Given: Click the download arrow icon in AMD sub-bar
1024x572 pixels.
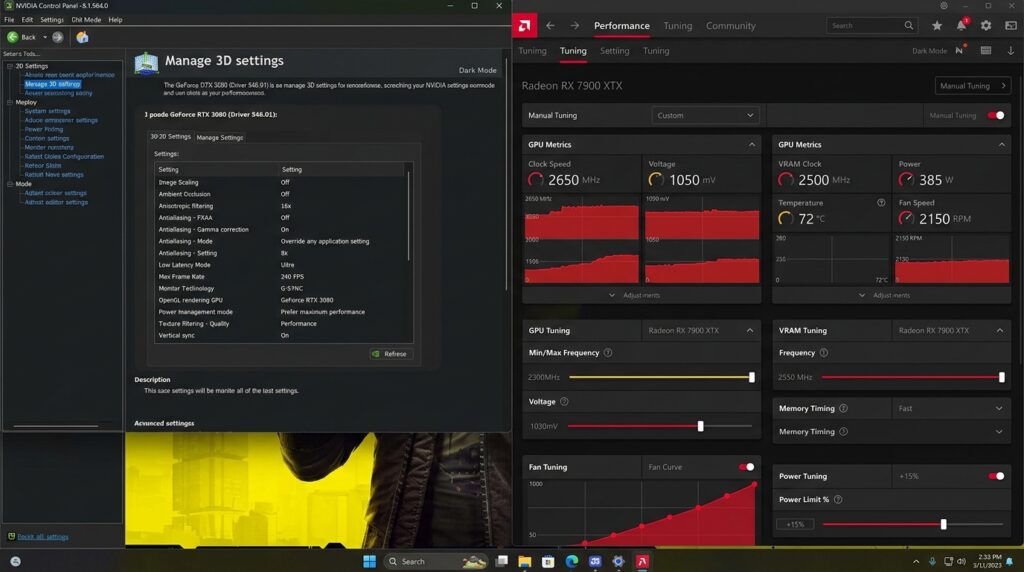Looking at the screenshot, I should pos(1010,50).
